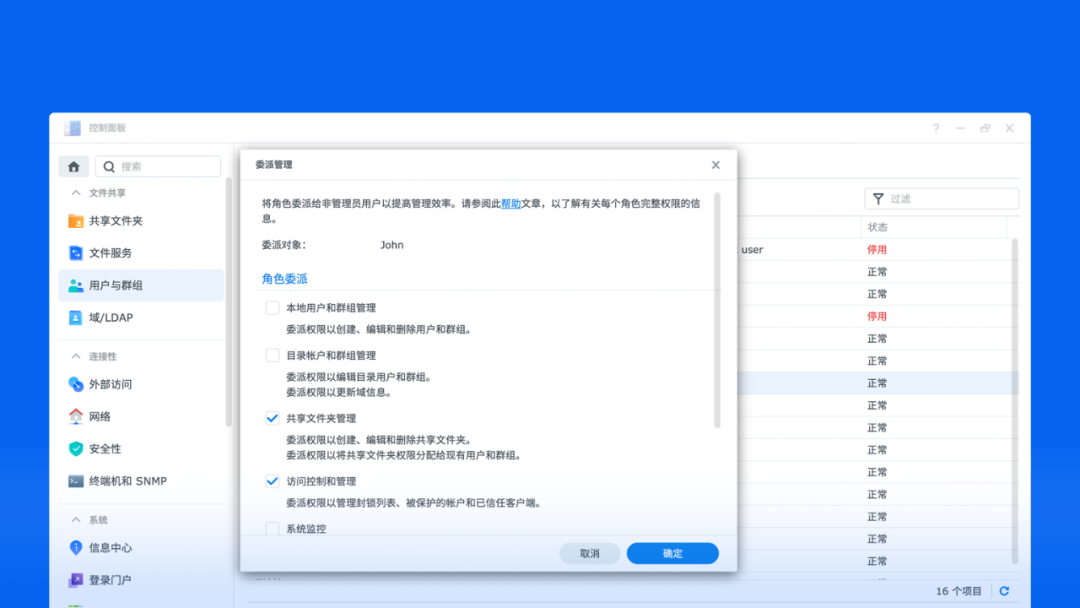Open 安全性 security shield icon
Screen dimensions: 1080x608
click(76, 449)
